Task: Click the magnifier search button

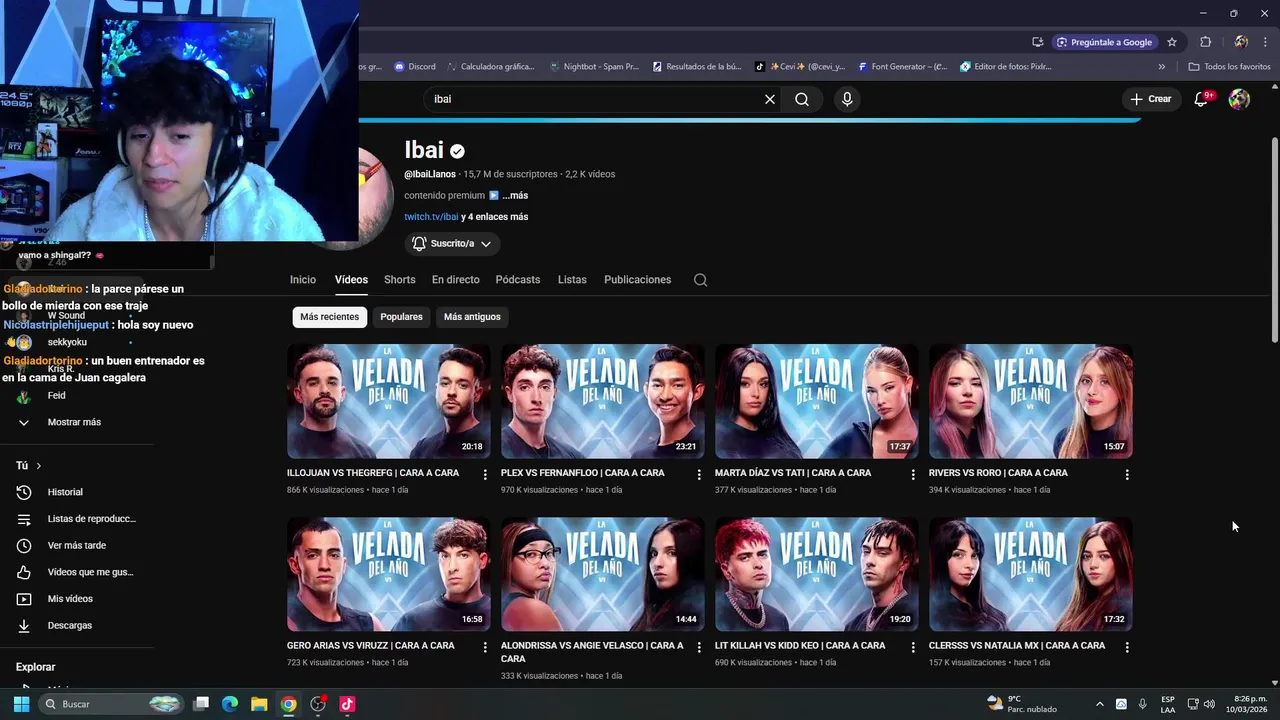Action: tap(802, 99)
